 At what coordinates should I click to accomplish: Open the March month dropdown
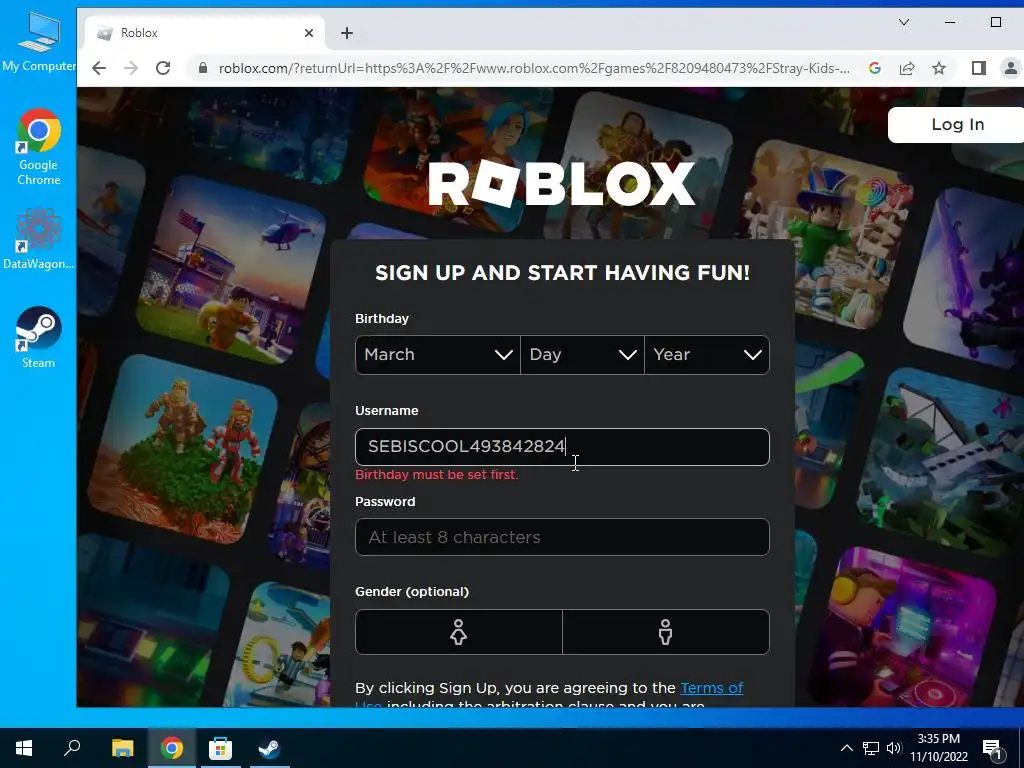[x=438, y=355]
